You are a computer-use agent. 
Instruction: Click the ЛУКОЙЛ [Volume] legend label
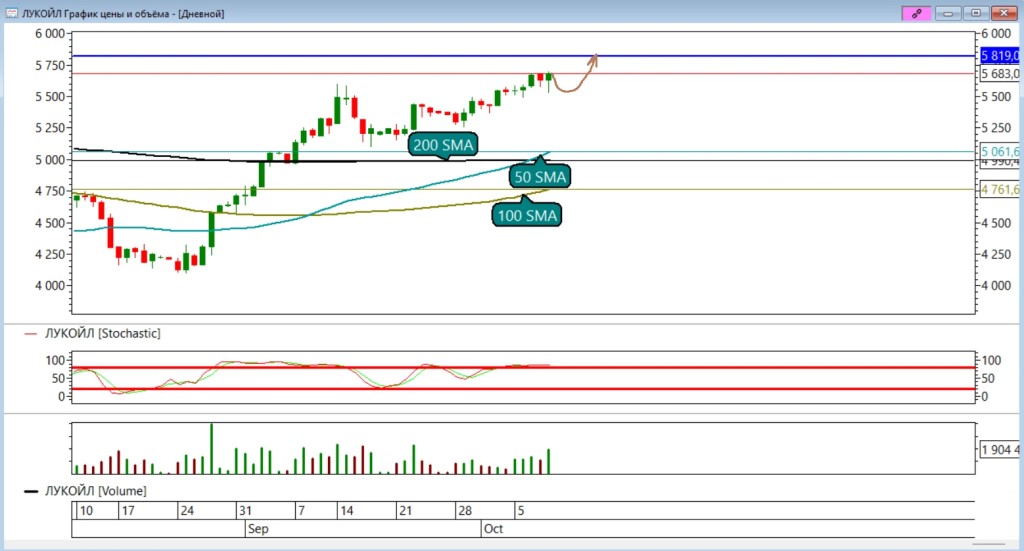(x=95, y=491)
